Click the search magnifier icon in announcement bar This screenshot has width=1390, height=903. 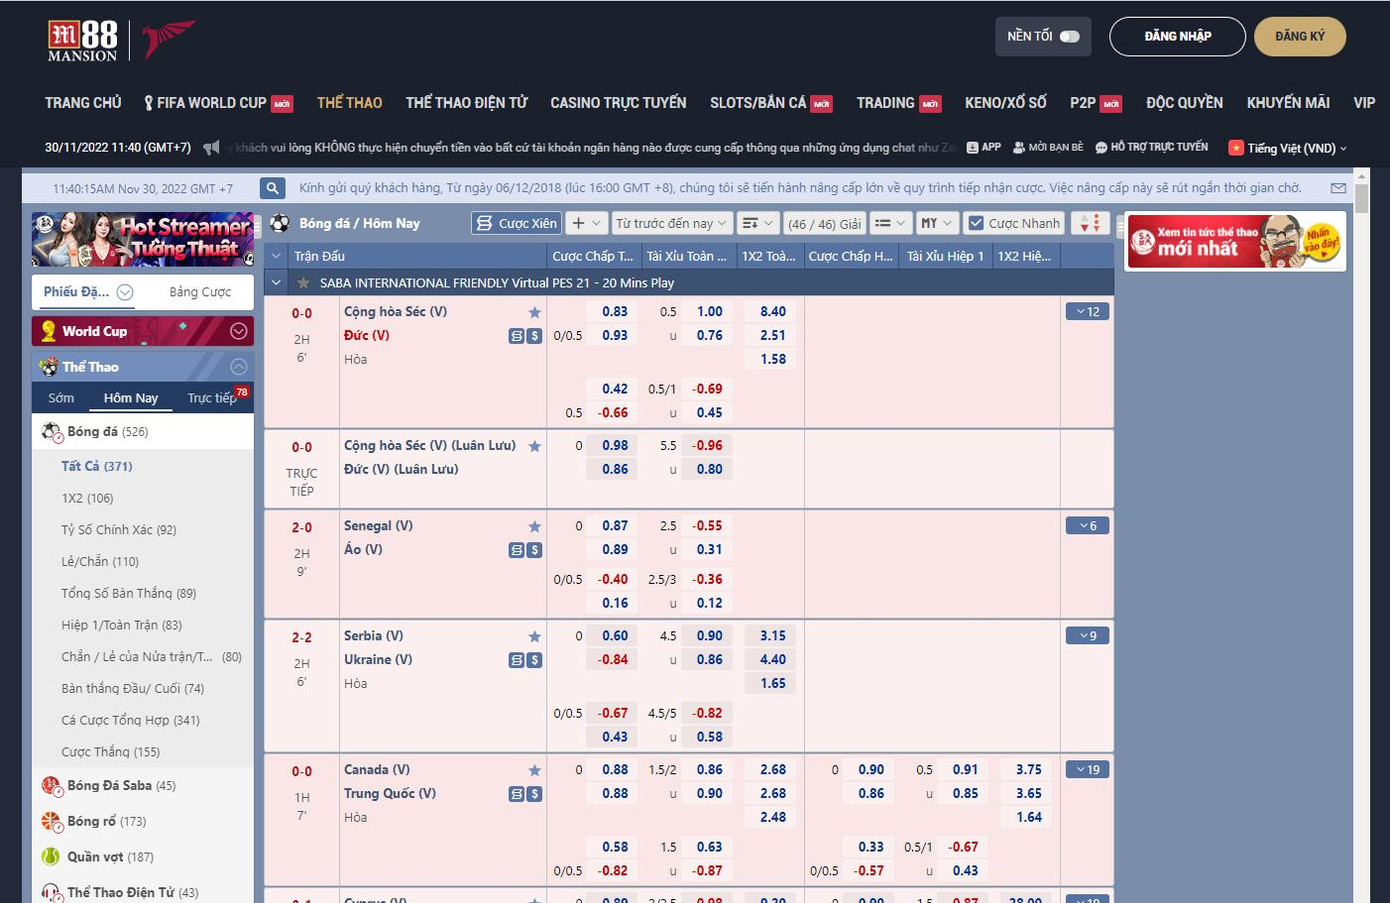tap(272, 188)
